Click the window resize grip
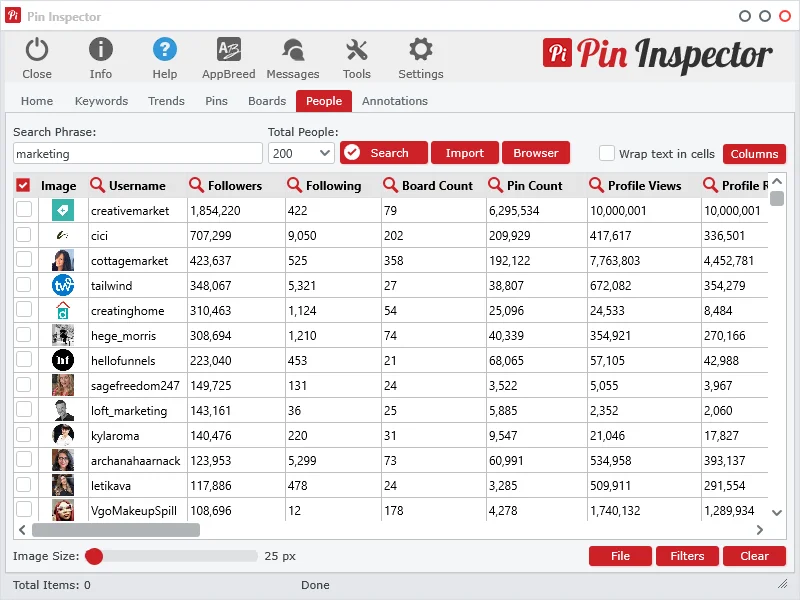Image resolution: width=800 pixels, height=600 pixels. pos(782,584)
